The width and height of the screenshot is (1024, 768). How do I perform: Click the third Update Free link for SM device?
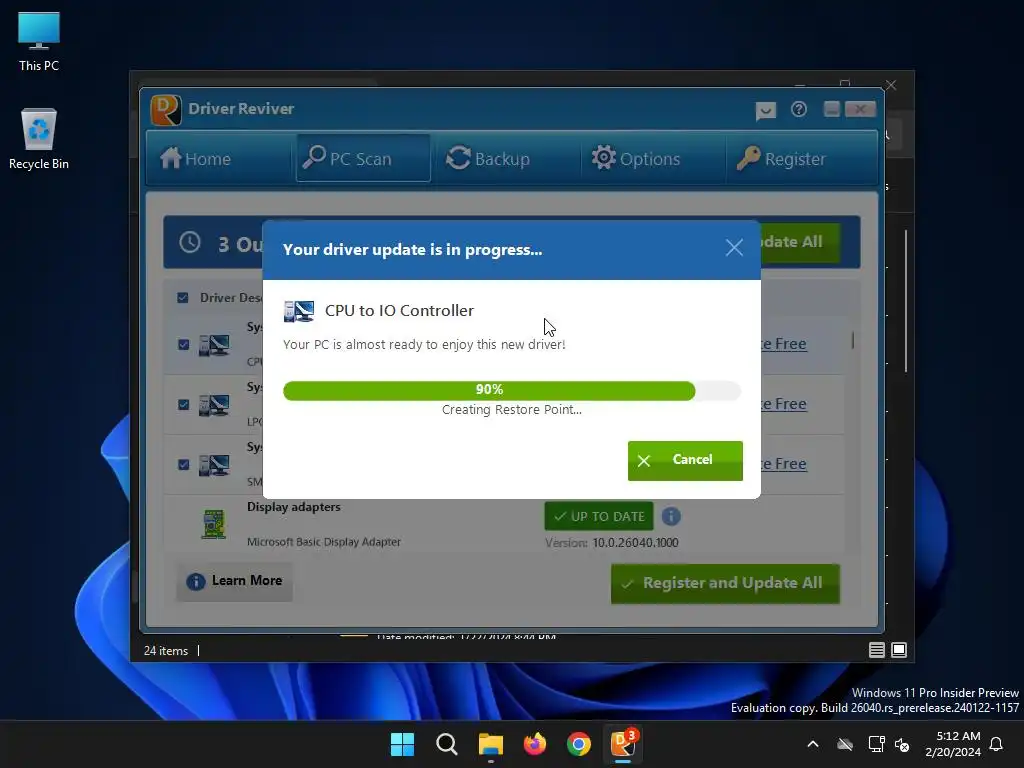783,464
